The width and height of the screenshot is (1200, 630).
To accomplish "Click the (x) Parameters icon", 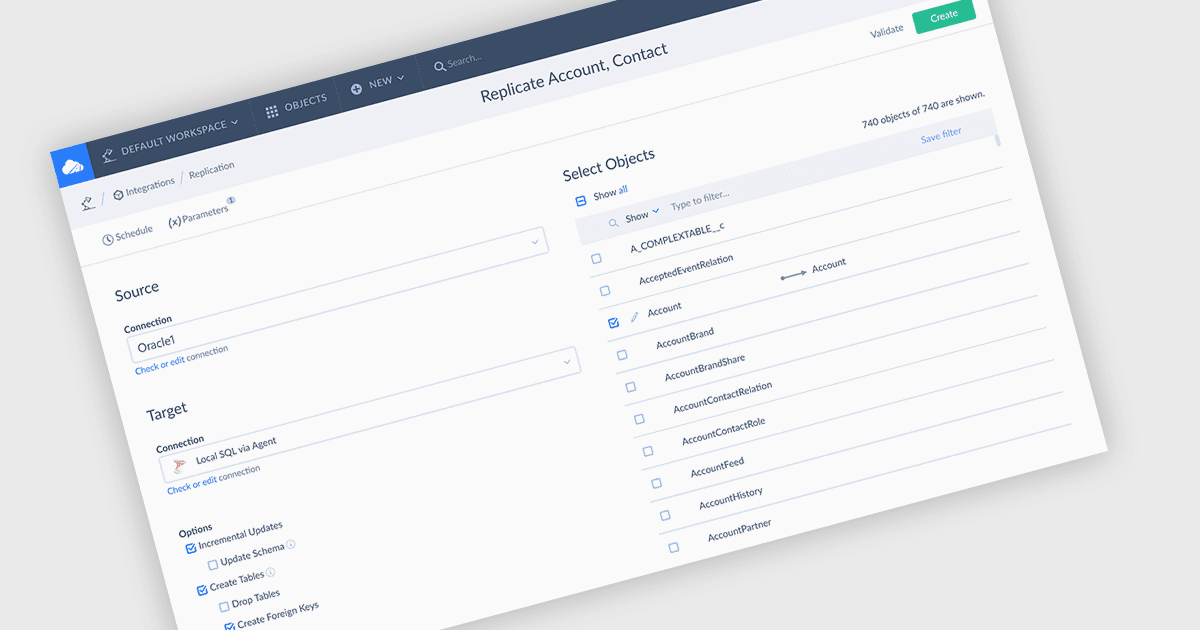I will pyautogui.click(x=174, y=222).
